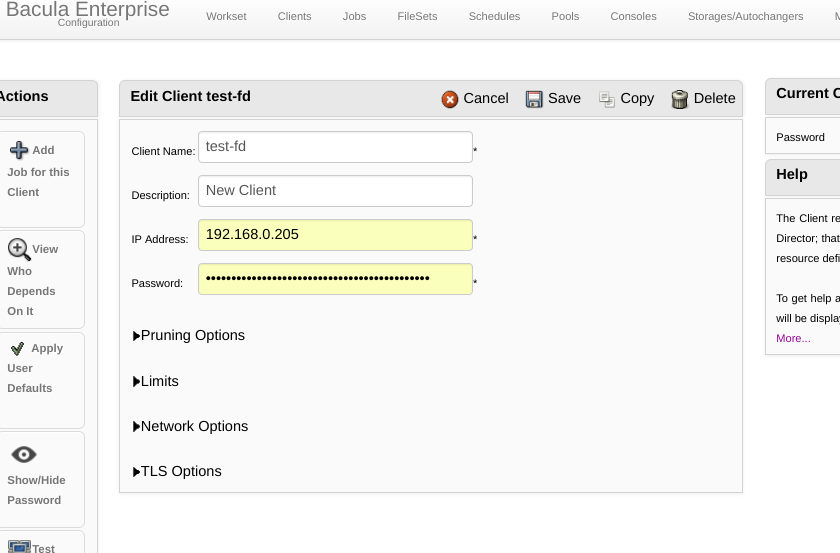This screenshot has width=840, height=553.
Task: Expand the TLS Options section
Action: (x=177, y=472)
